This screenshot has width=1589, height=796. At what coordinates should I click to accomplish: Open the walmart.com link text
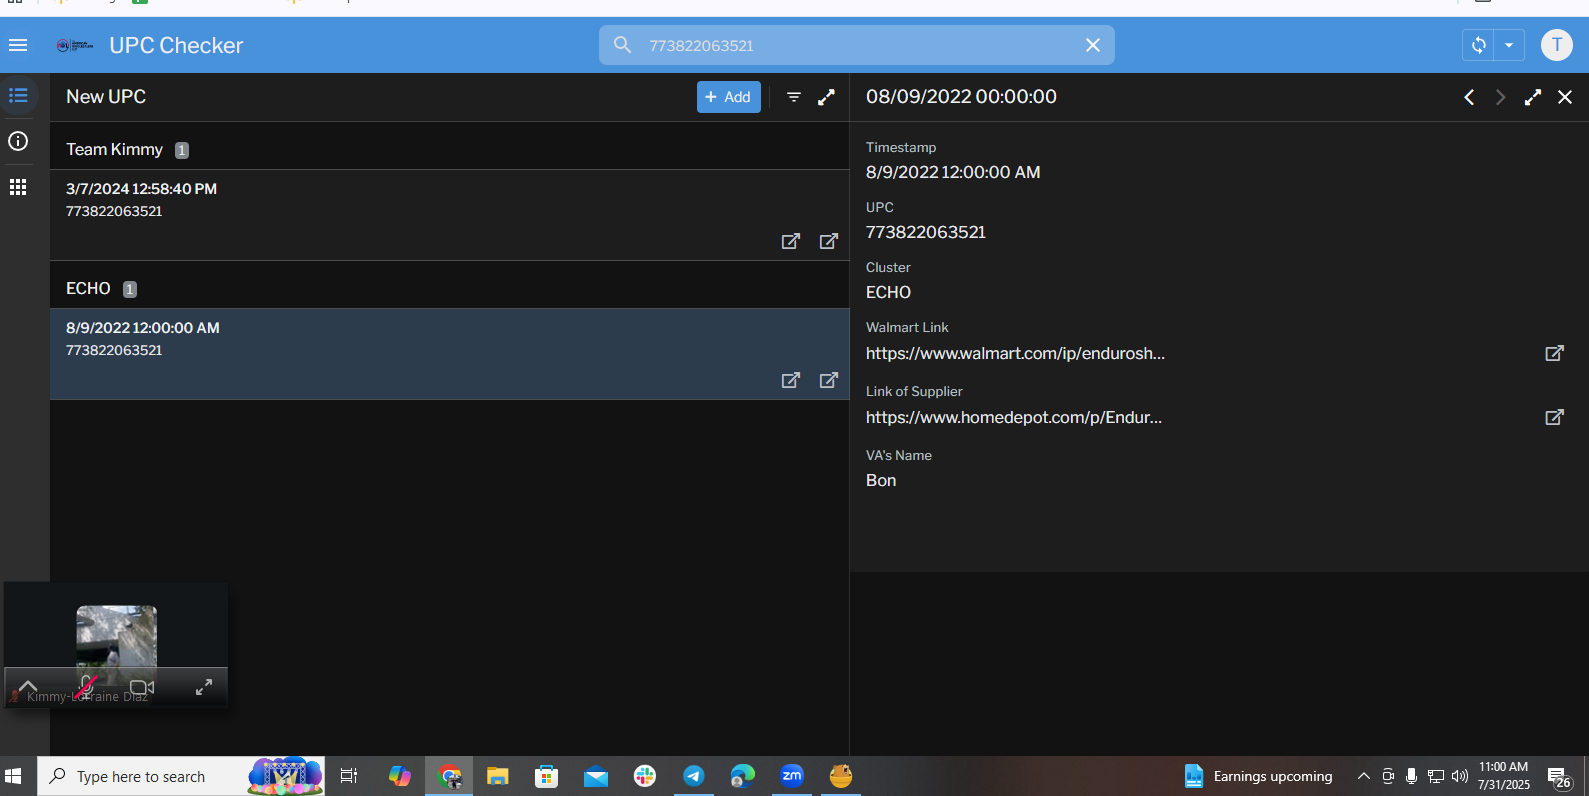pos(1015,353)
